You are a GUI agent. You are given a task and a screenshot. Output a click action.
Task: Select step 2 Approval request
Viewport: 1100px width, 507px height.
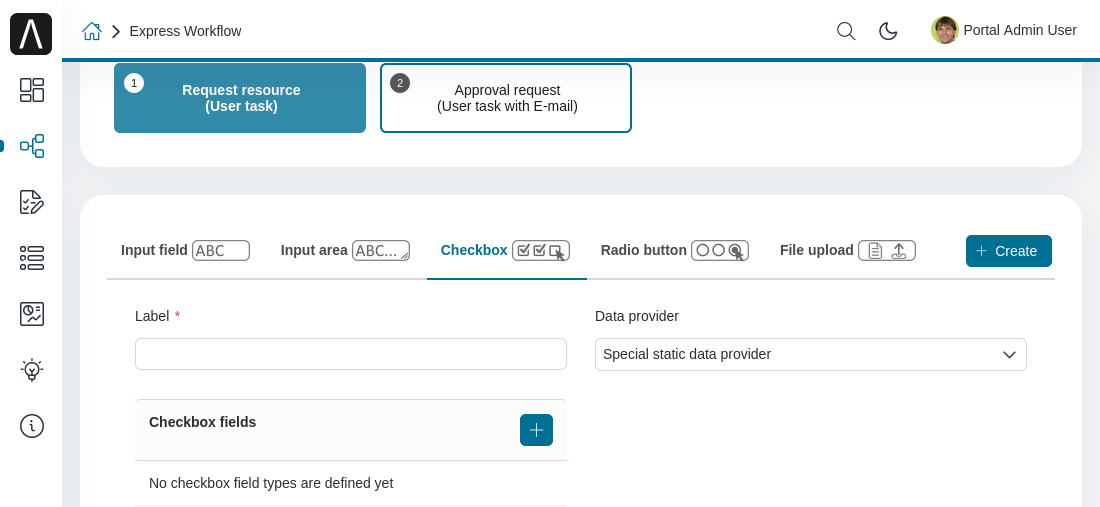click(506, 98)
